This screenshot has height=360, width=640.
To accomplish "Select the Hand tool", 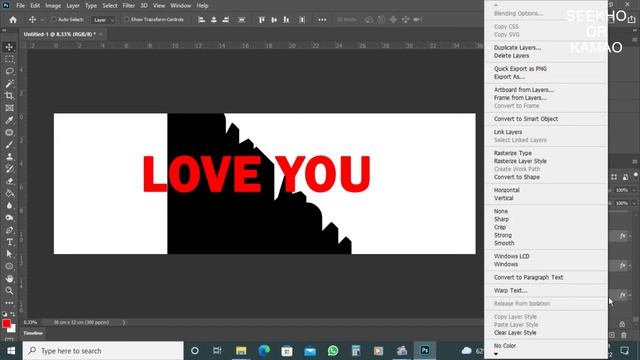I will point(9,278).
